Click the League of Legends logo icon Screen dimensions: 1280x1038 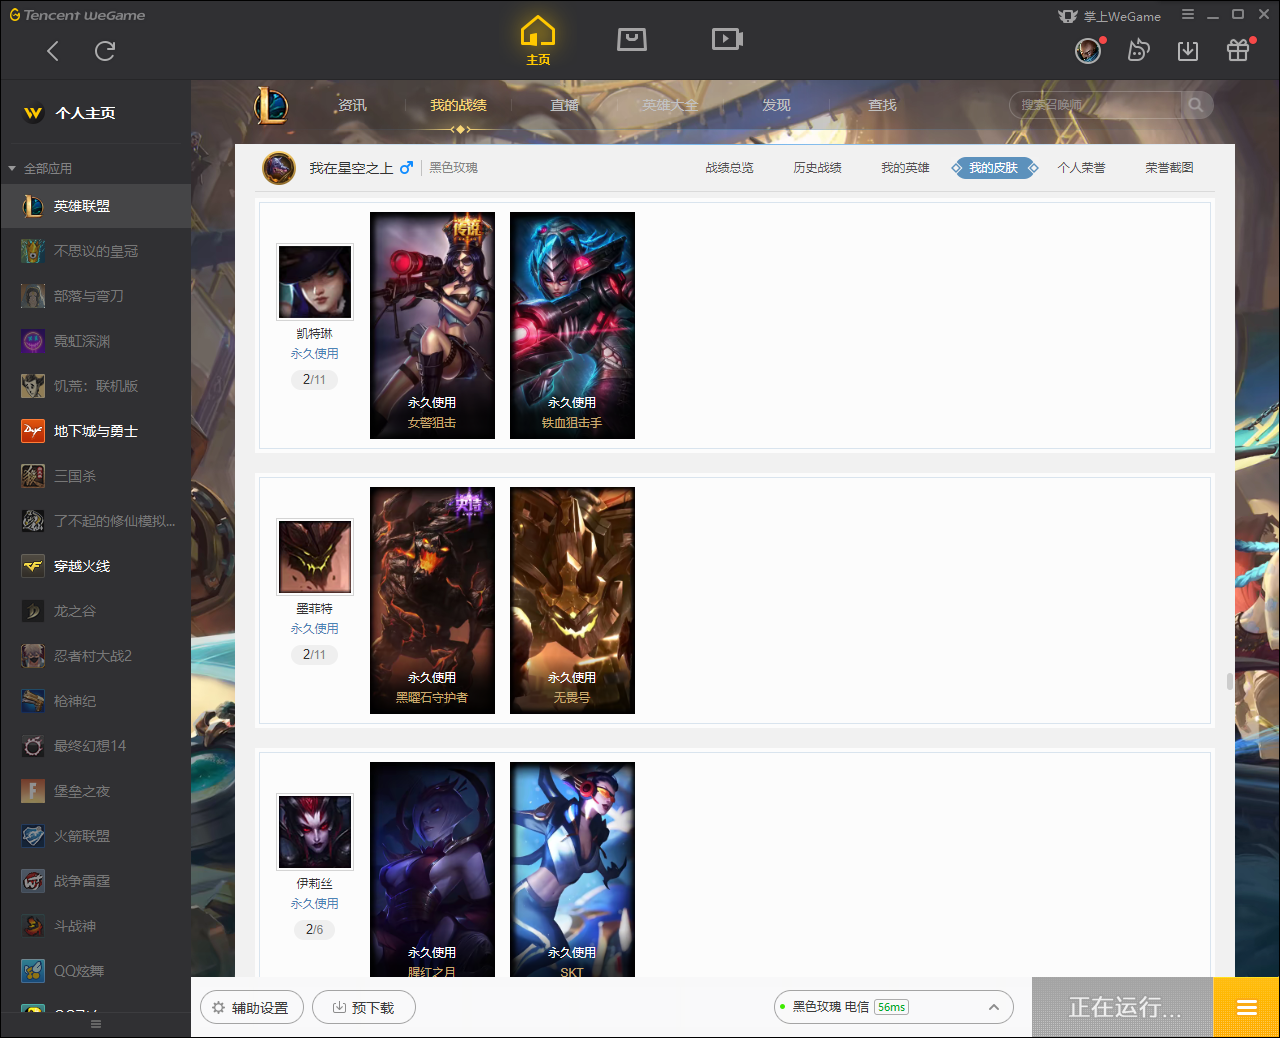click(x=271, y=105)
